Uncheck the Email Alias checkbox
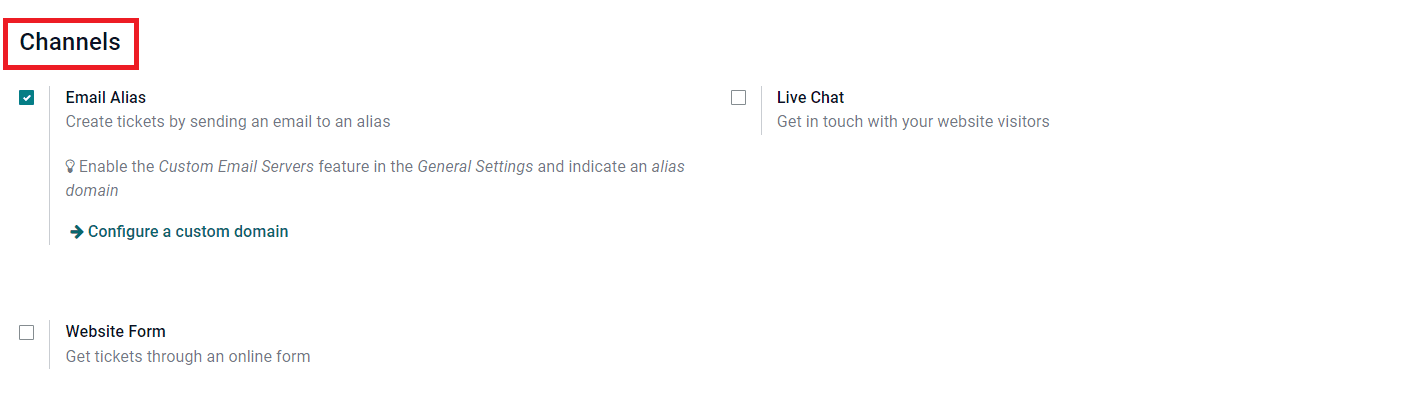The height and width of the screenshot is (410, 1421). 27,98
